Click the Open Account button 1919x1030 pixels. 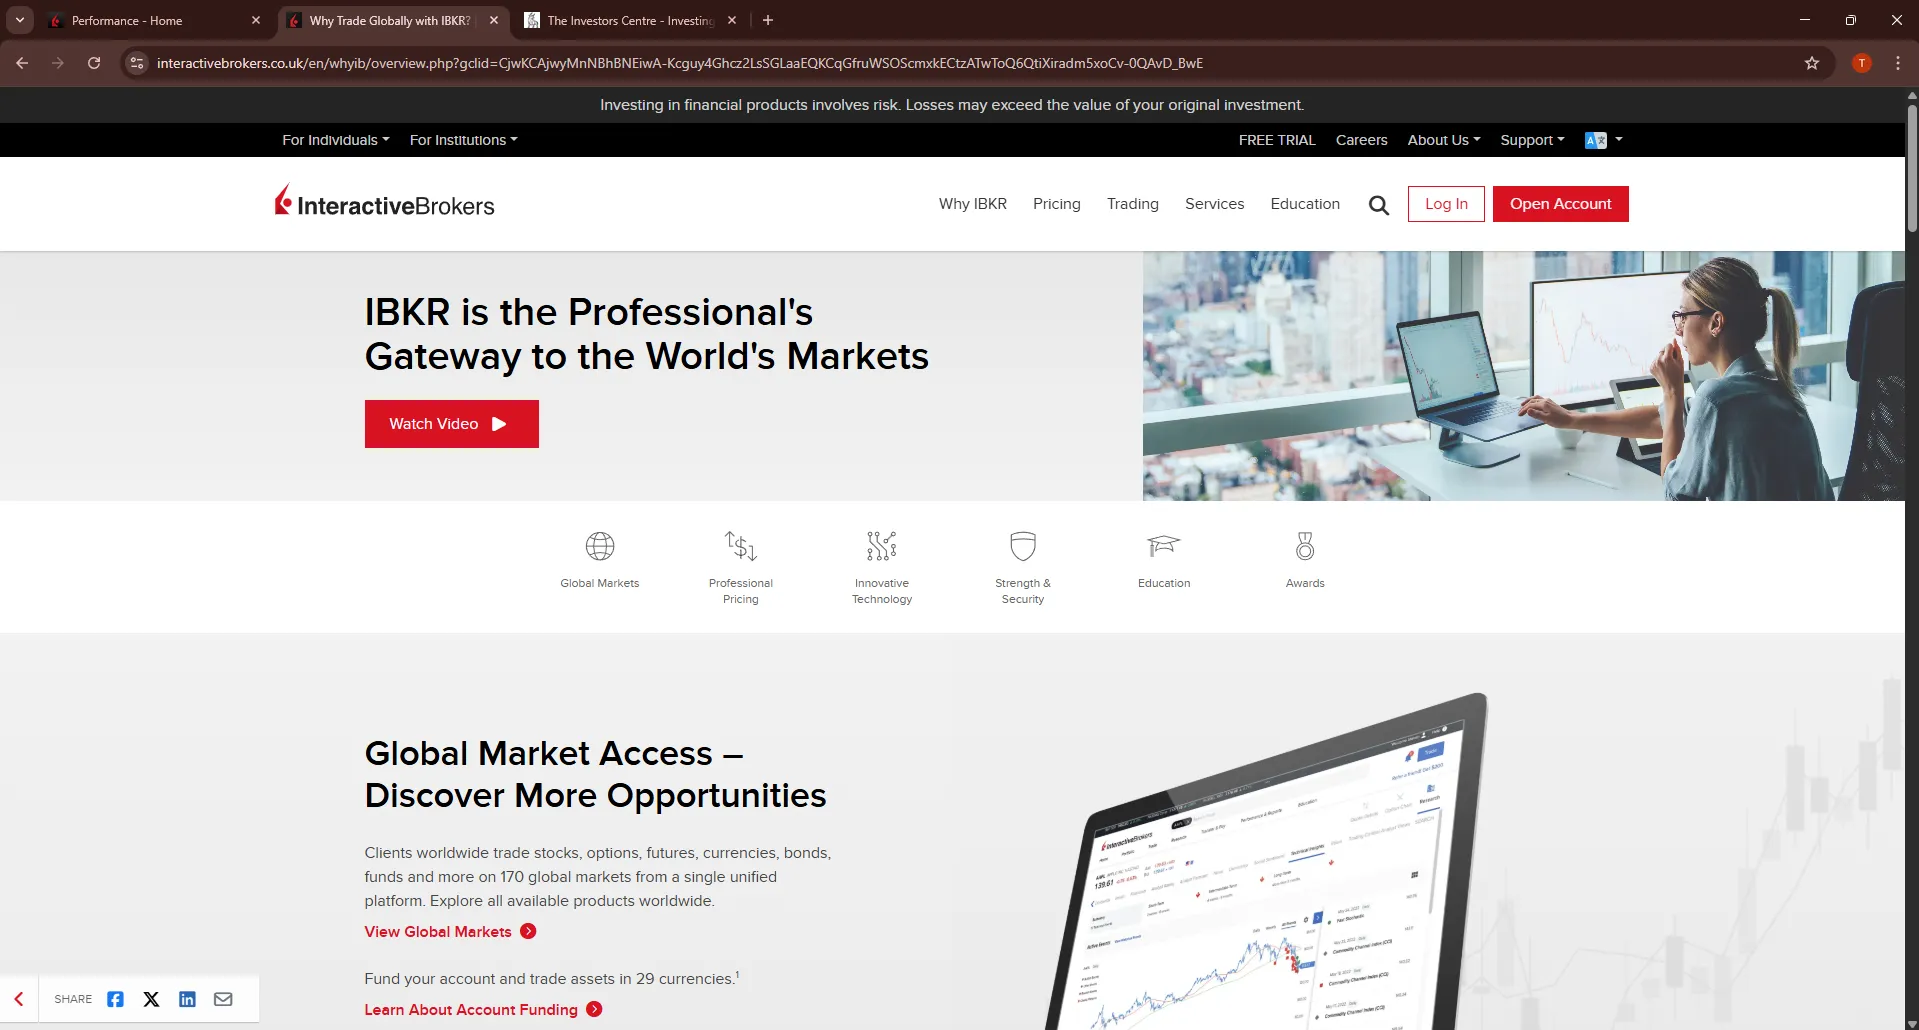click(1561, 204)
